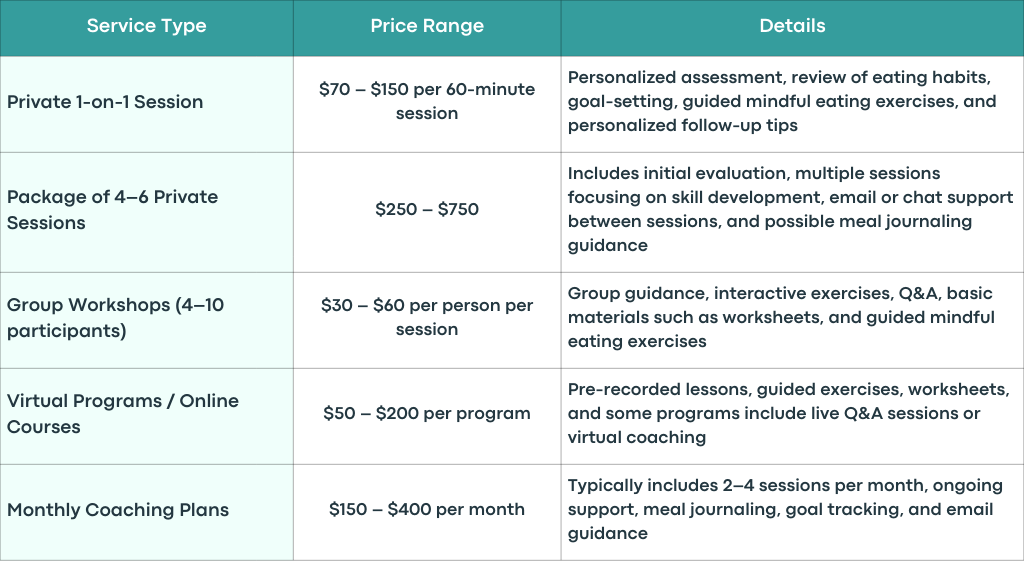Click the $30 – $60 per person price
This screenshot has width=1024, height=561.
(x=427, y=317)
